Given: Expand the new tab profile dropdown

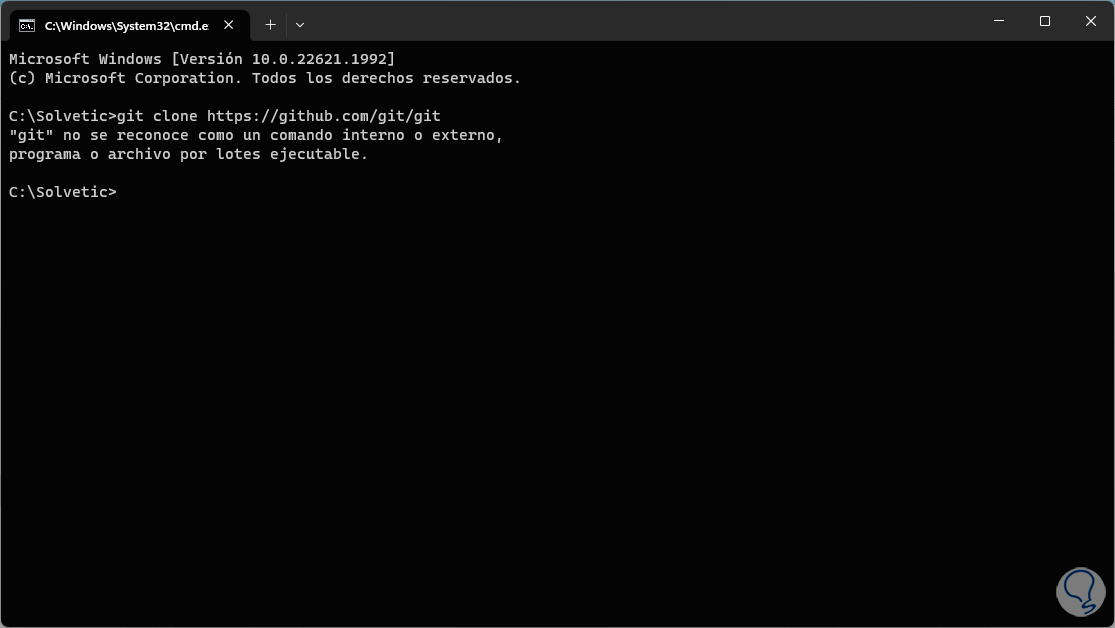Looking at the screenshot, I should [300, 24].
